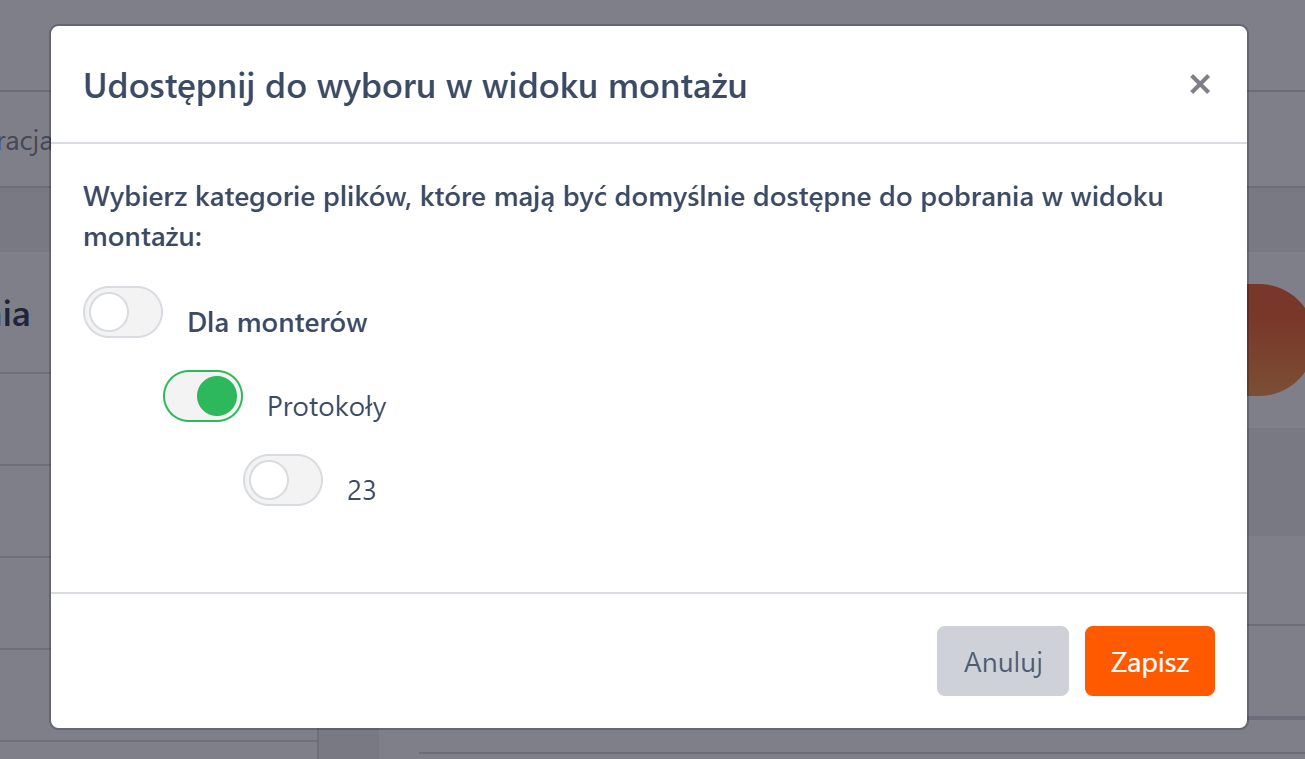Save changes with the orange Zapisz button
Image resolution: width=1305 pixels, height=759 pixels.
[1149, 661]
